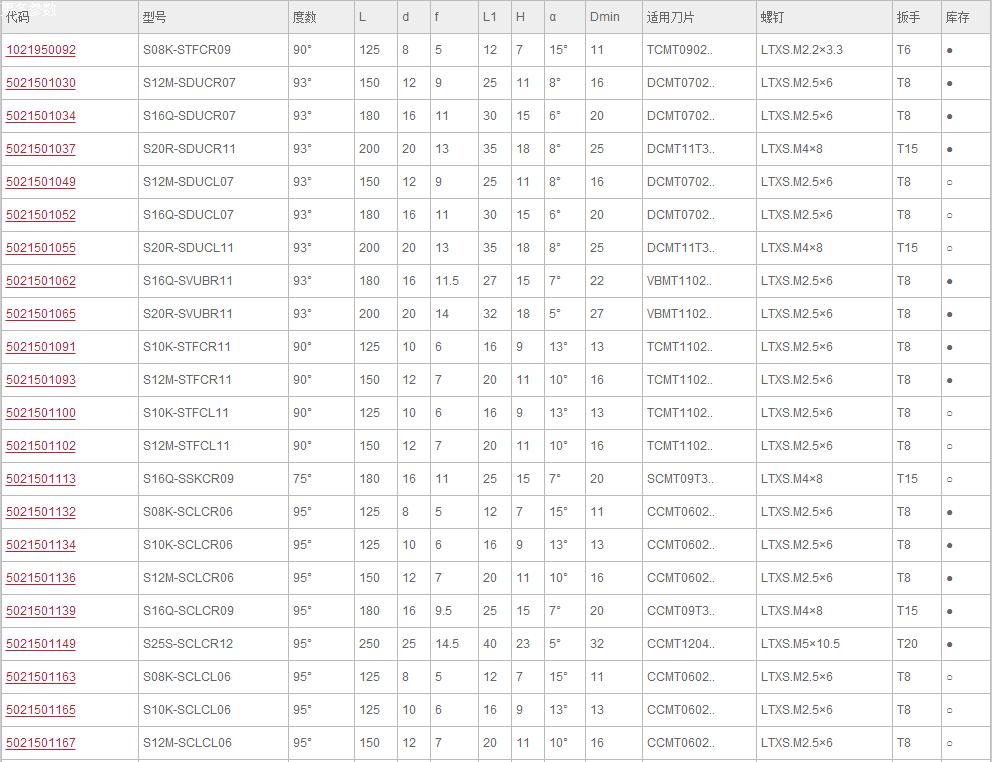Click stock dot in S25S-SCLCR12 row
The width and height of the screenshot is (993, 762).
click(949, 644)
